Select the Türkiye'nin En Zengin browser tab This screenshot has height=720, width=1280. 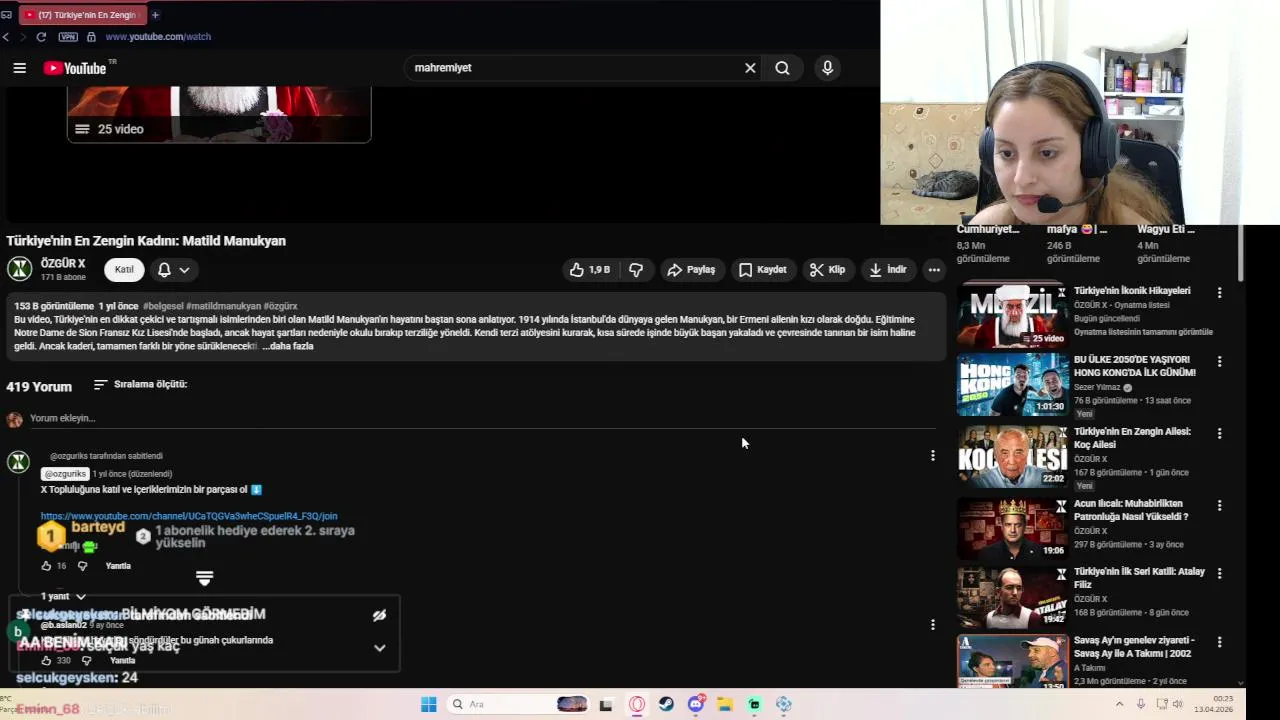pos(81,15)
